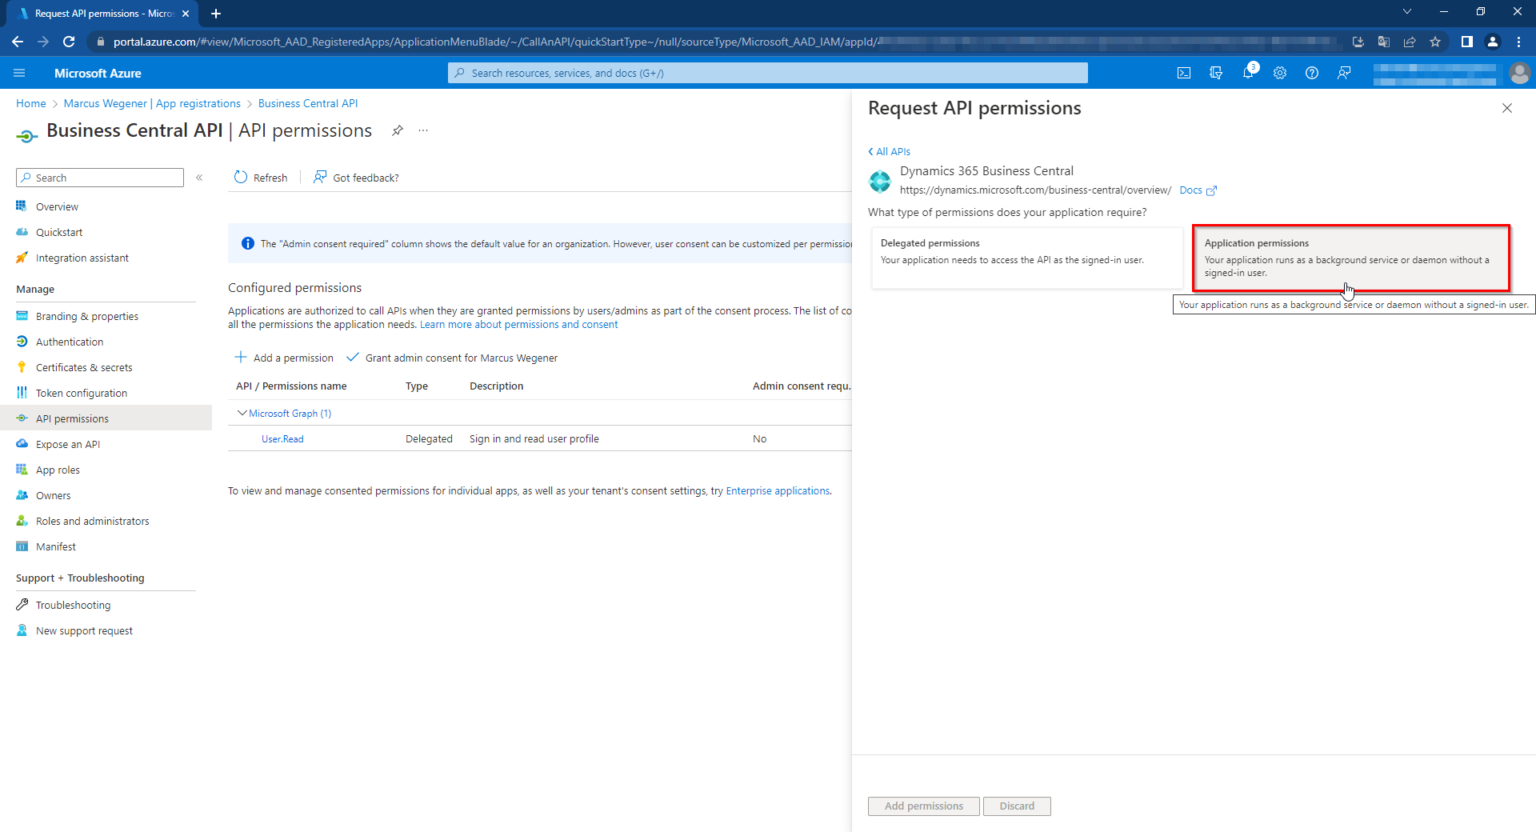The image size is (1536, 832).
Task: Select the Application permissions option
Action: pos(1351,257)
